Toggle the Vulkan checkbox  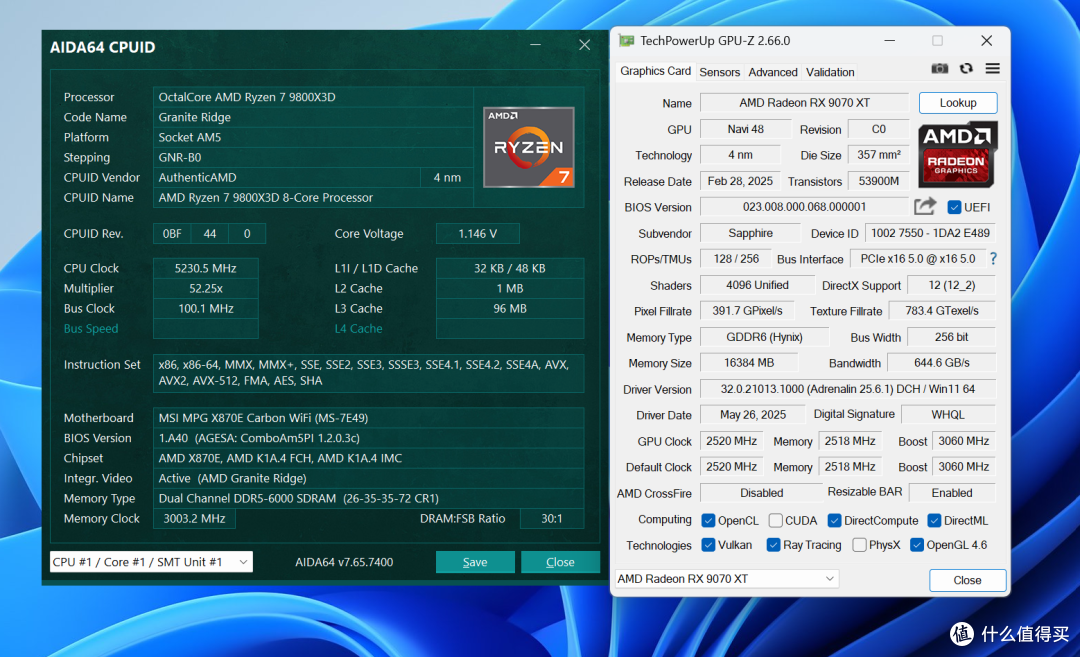[x=708, y=545]
